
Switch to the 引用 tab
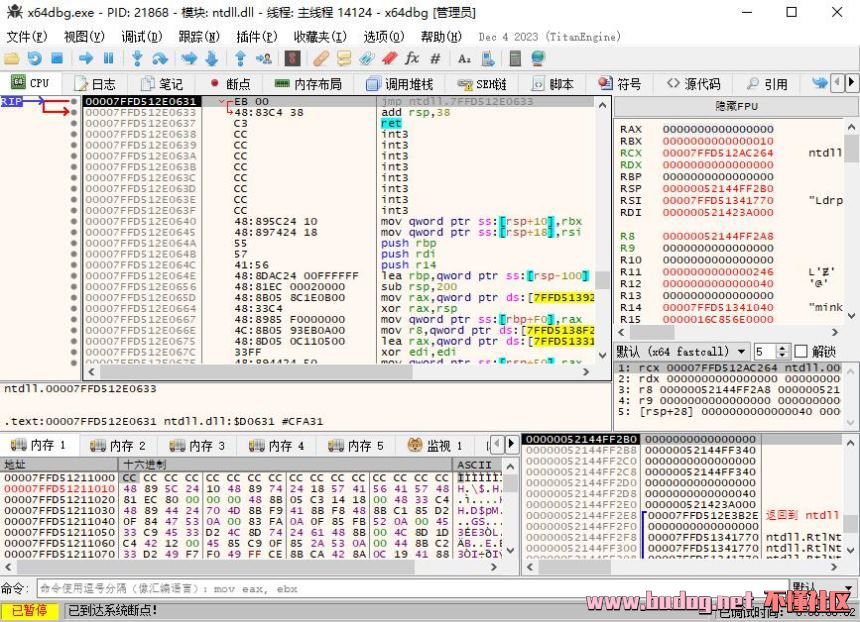tap(767, 84)
